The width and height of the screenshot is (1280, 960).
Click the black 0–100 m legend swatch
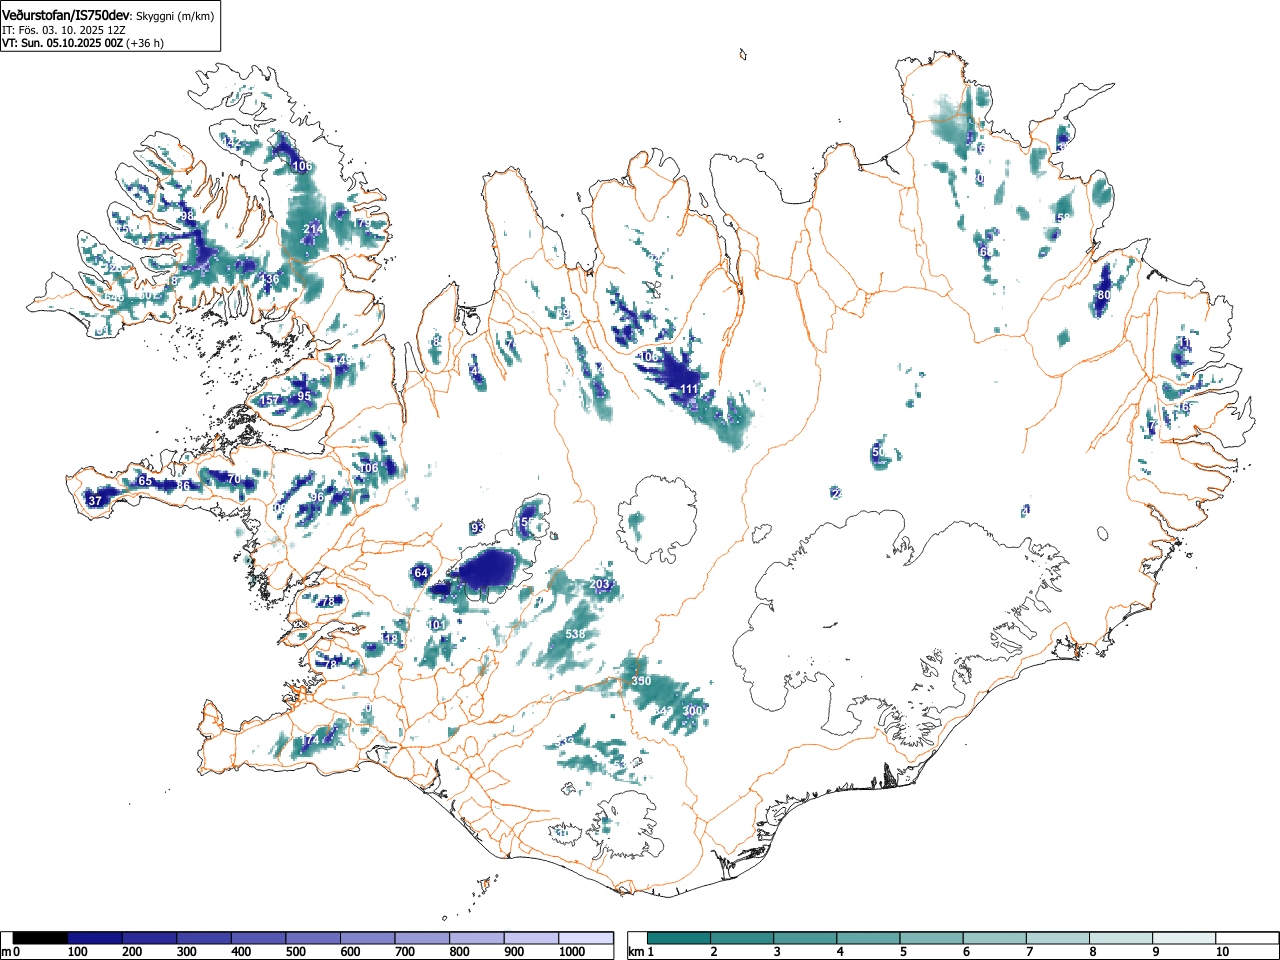coord(41,938)
